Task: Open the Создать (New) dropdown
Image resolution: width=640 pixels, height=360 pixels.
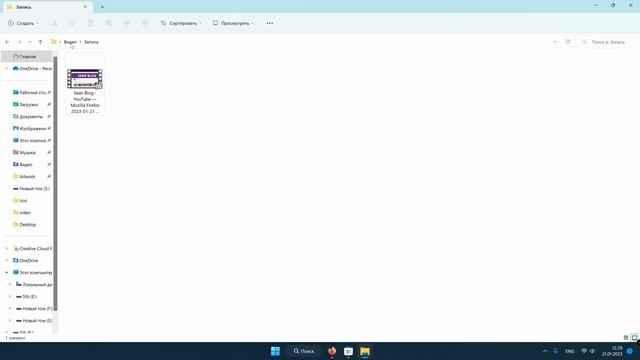Action: tap(23, 23)
